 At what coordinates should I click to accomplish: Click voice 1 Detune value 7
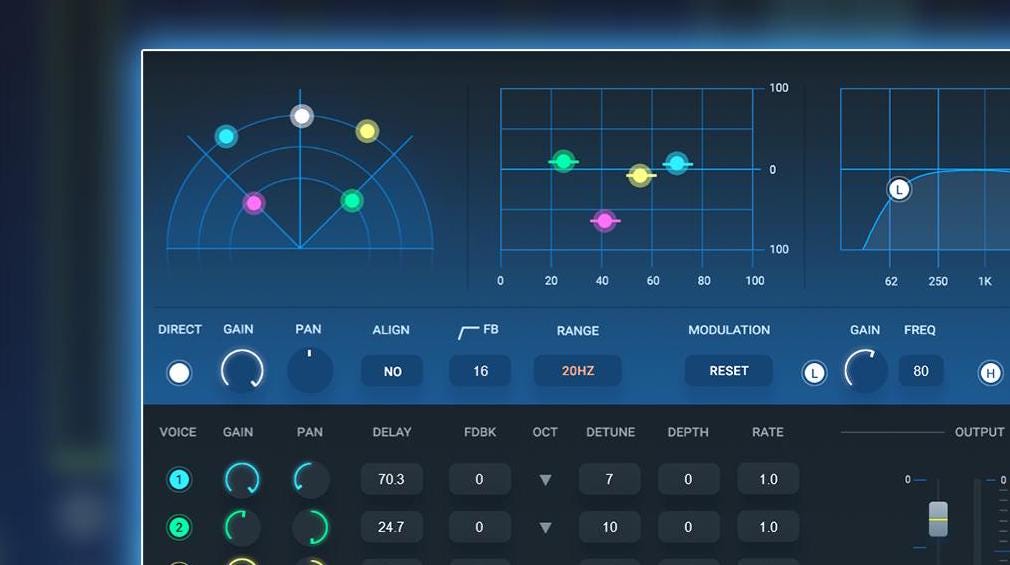click(x=609, y=479)
